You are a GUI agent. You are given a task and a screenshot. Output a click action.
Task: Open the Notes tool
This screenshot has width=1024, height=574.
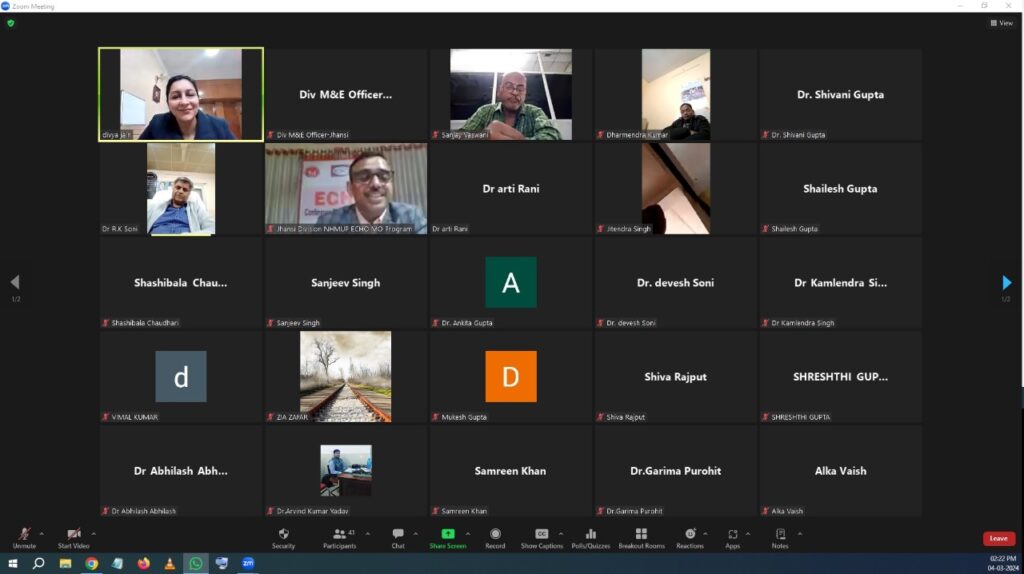pyautogui.click(x=780, y=536)
